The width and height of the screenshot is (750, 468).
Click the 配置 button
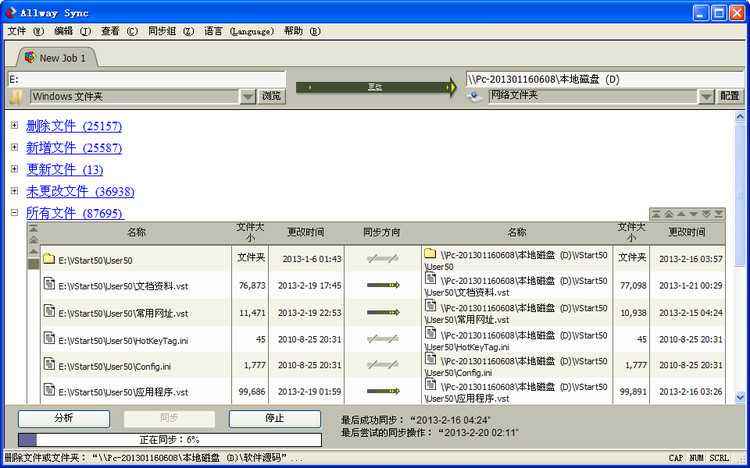click(x=730, y=96)
